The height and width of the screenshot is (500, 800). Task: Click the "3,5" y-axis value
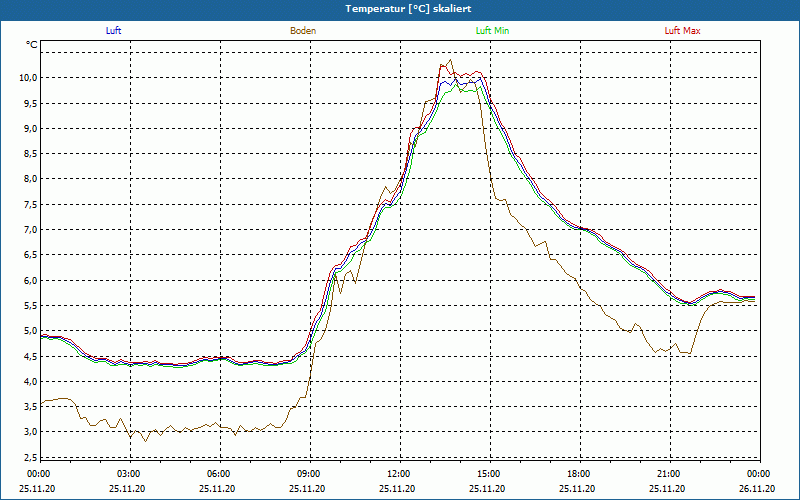pyautogui.click(x=31, y=407)
